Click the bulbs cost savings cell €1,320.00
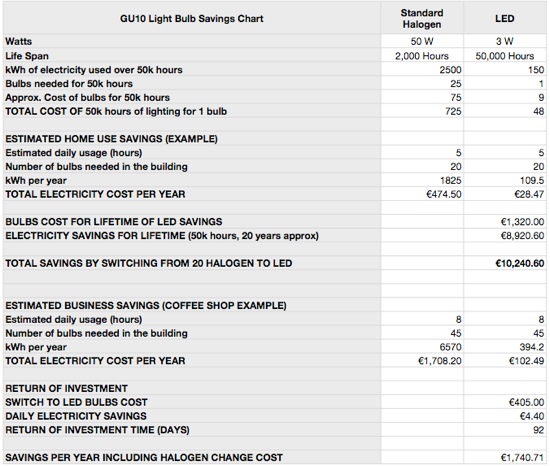 click(x=505, y=222)
